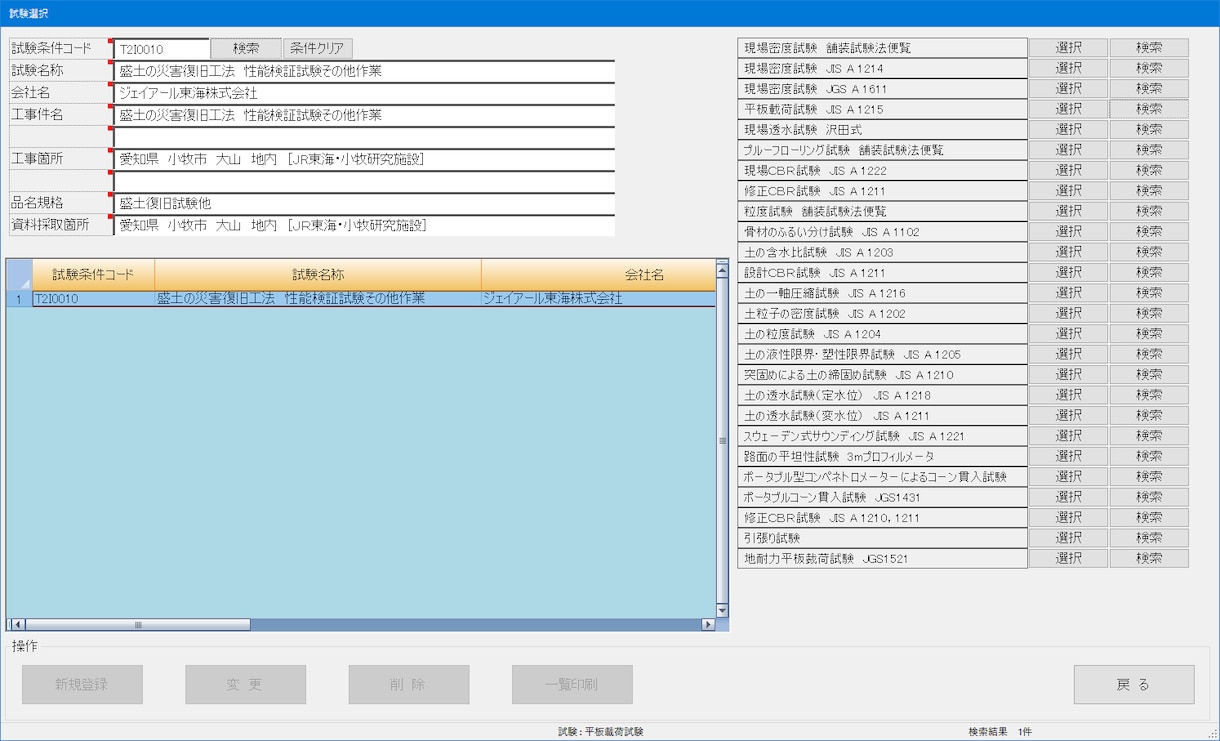Focus the 試験条件コード input containing T2I0010
This screenshot has width=1220, height=741.
coord(162,49)
